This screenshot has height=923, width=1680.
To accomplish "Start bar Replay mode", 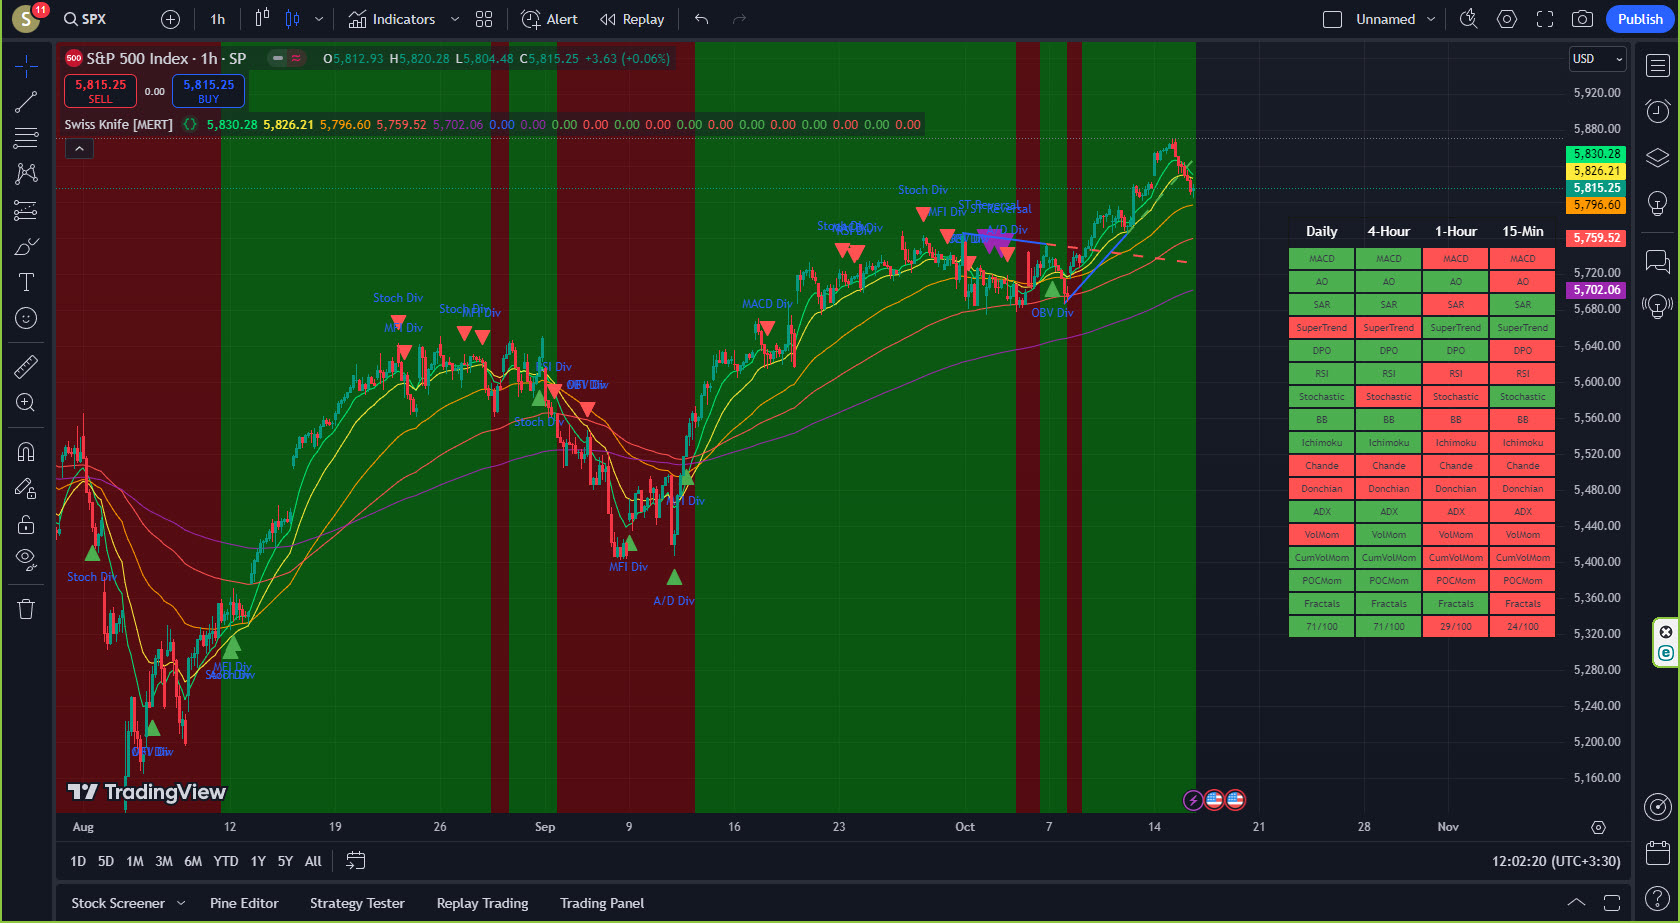I will pos(632,19).
